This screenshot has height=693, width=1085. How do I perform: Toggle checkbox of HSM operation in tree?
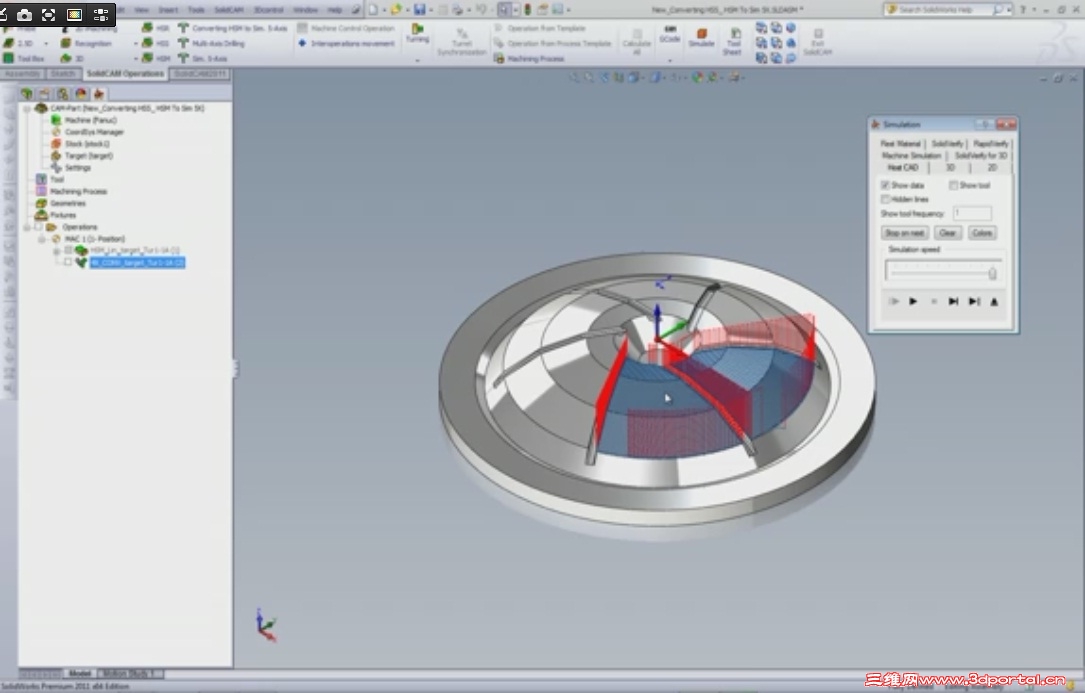pos(68,250)
